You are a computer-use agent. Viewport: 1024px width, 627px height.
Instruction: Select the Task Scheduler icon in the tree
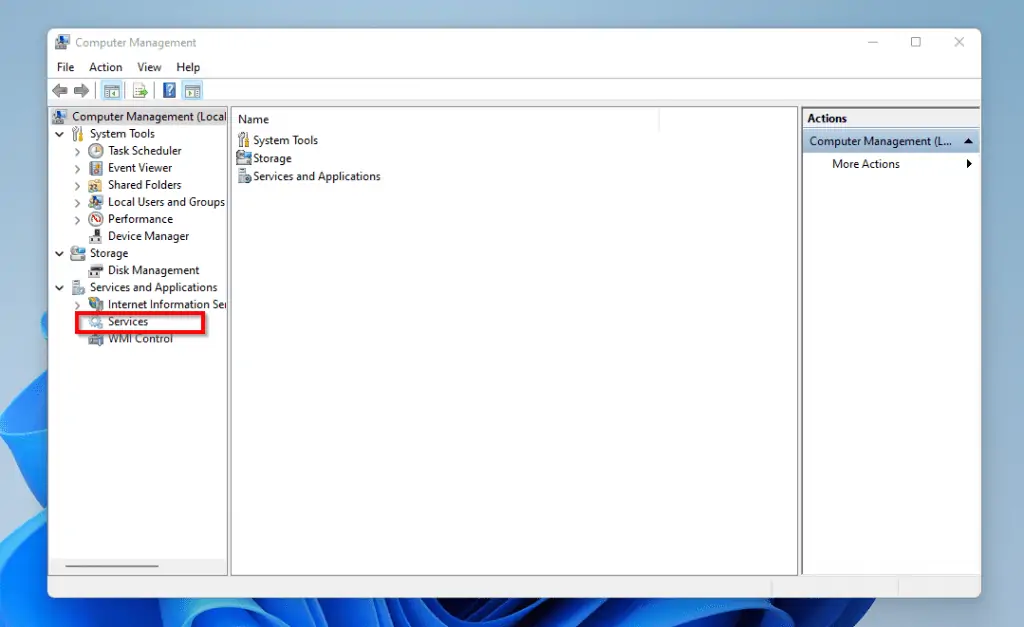[95, 150]
